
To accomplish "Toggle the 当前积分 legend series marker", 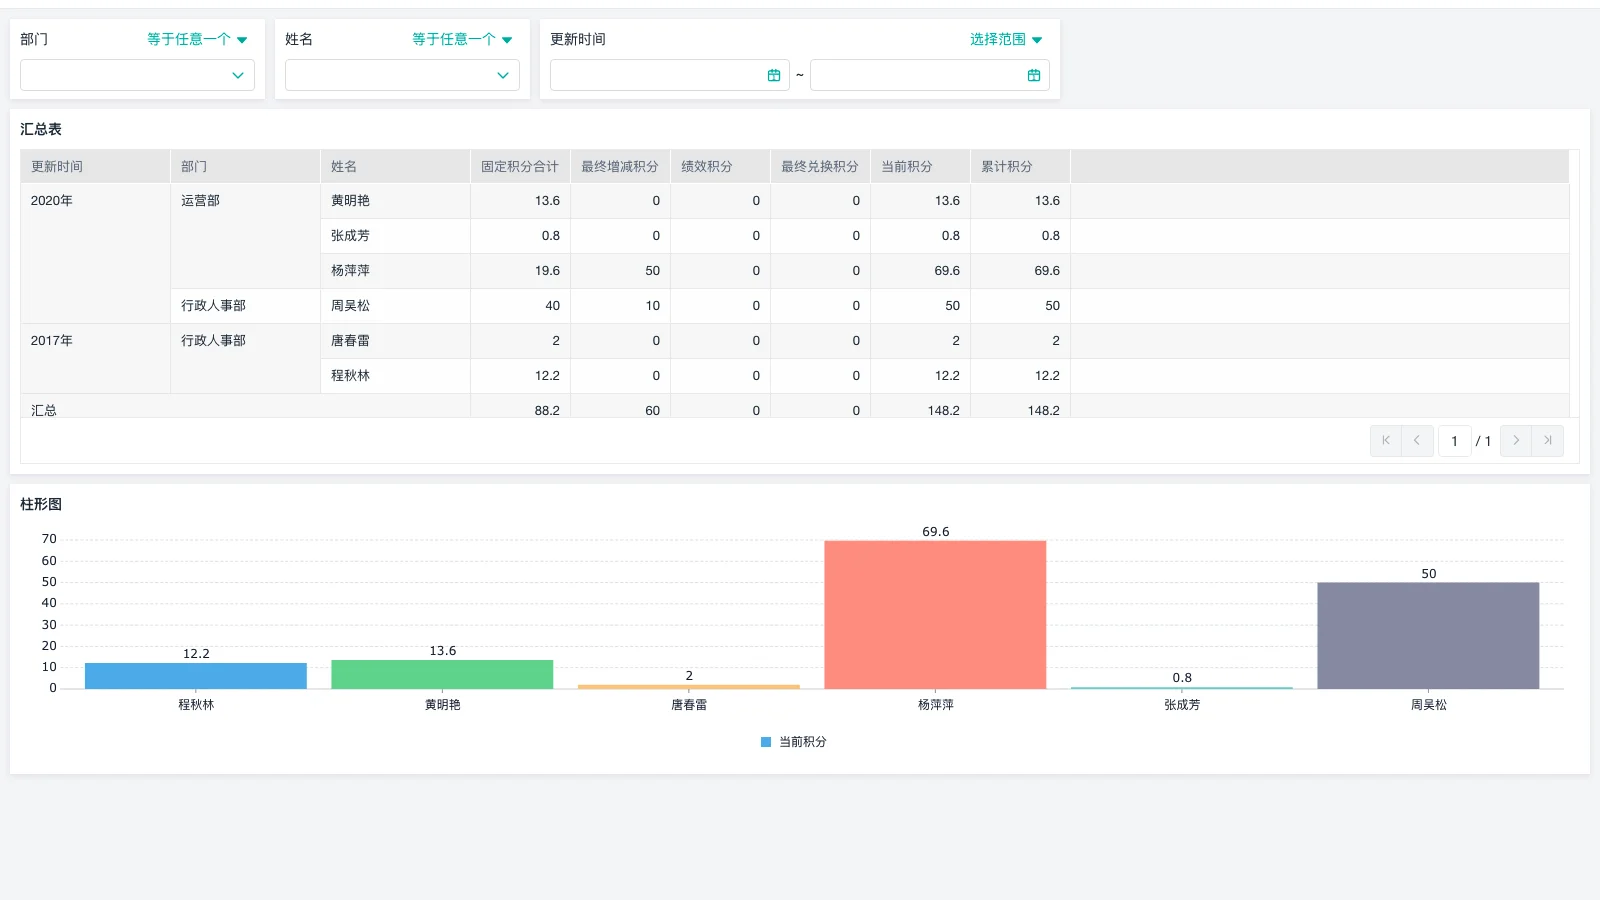I will (766, 742).
